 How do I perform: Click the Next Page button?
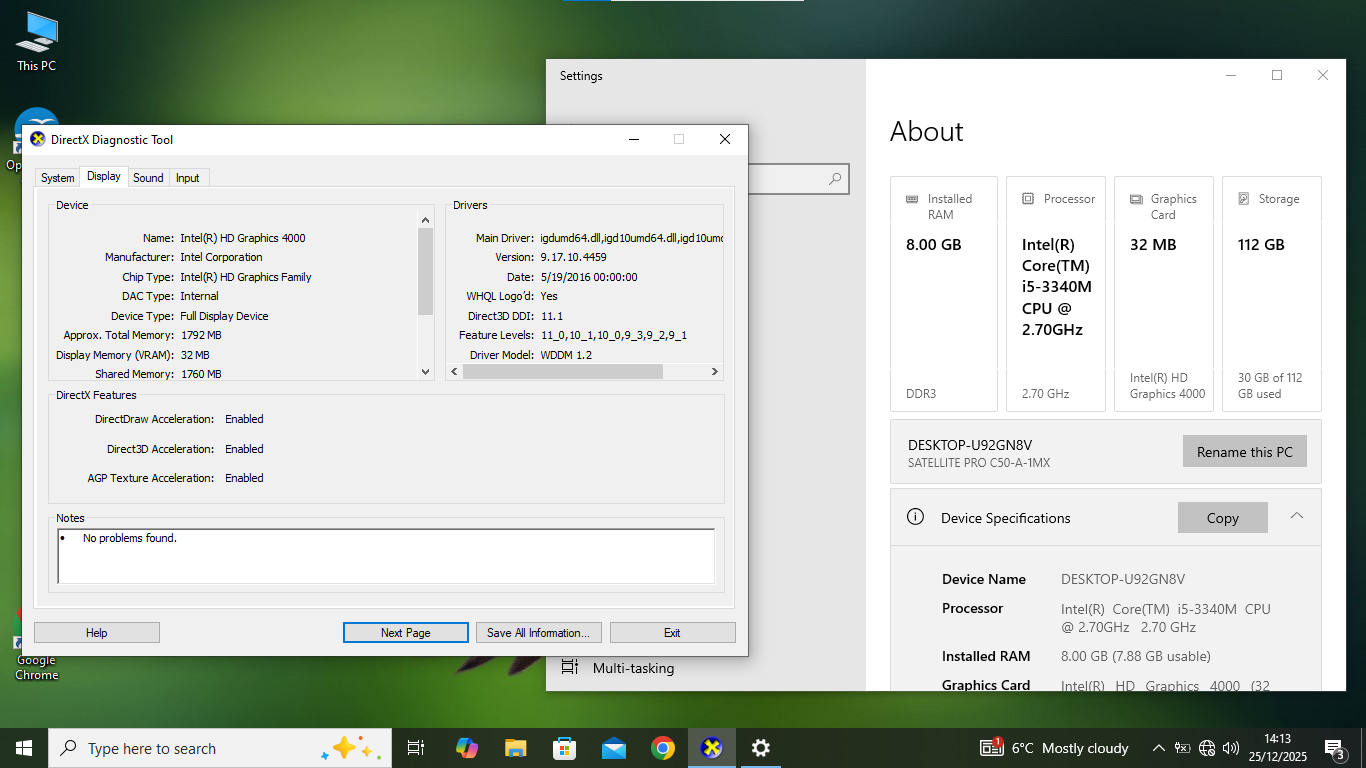[405, 632]
